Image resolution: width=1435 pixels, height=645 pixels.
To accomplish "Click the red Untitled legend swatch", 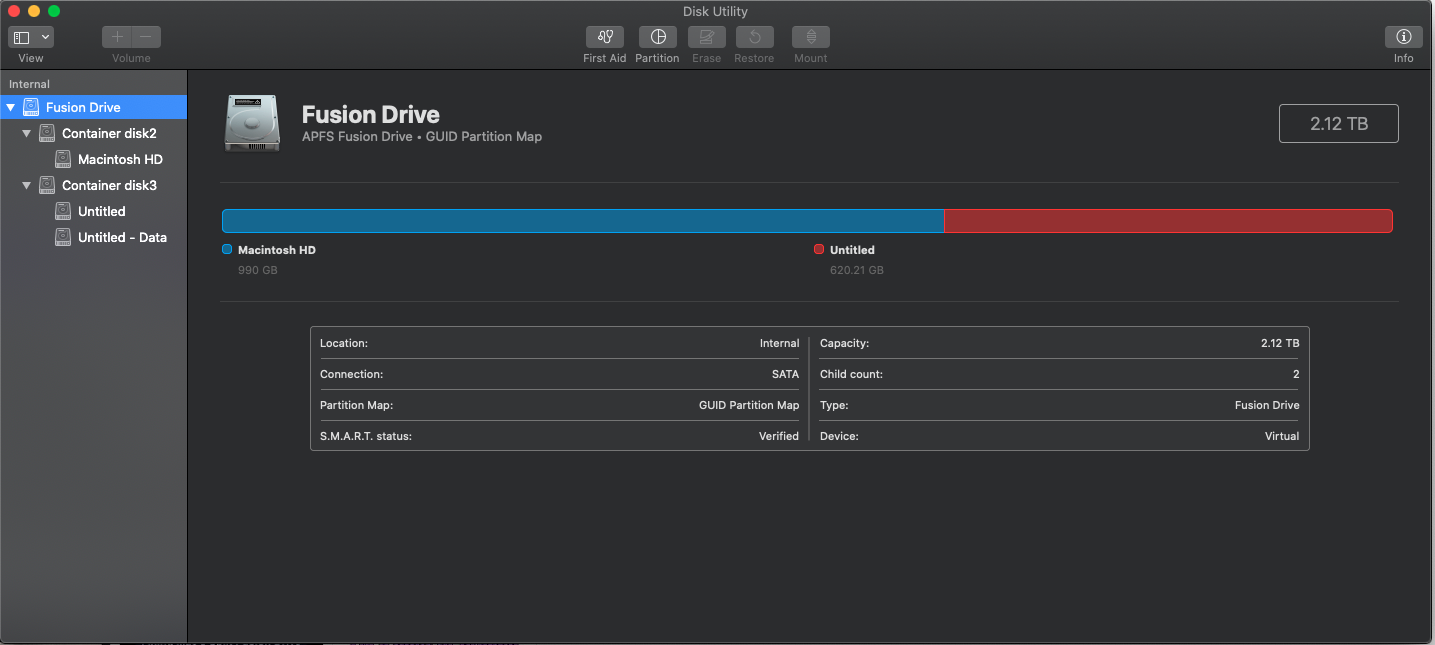I will (819, 249).
